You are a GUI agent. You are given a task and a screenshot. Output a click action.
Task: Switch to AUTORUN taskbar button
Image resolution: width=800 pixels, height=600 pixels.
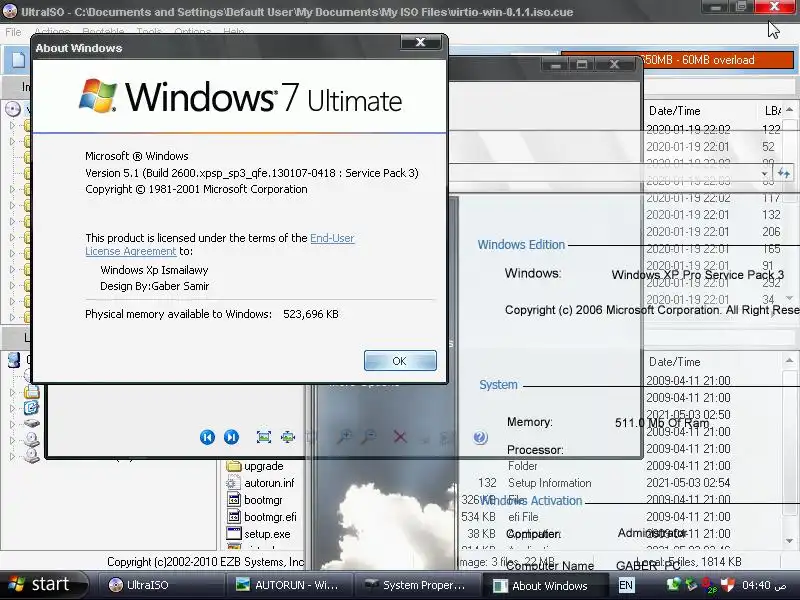tap(287, 585)
